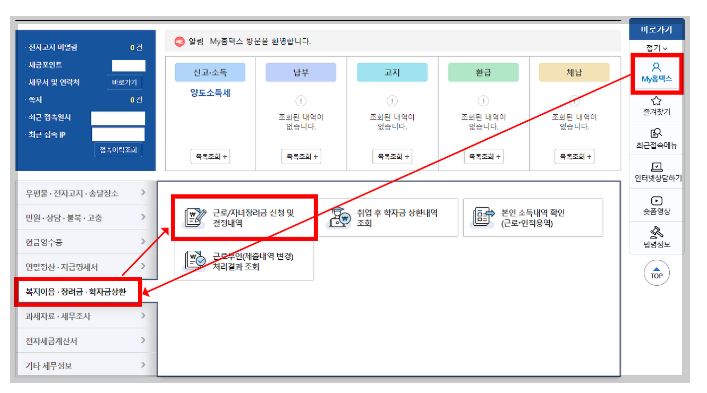
Task: Click 목록조회 + under 환급
Action: click(x=484, y=156)
